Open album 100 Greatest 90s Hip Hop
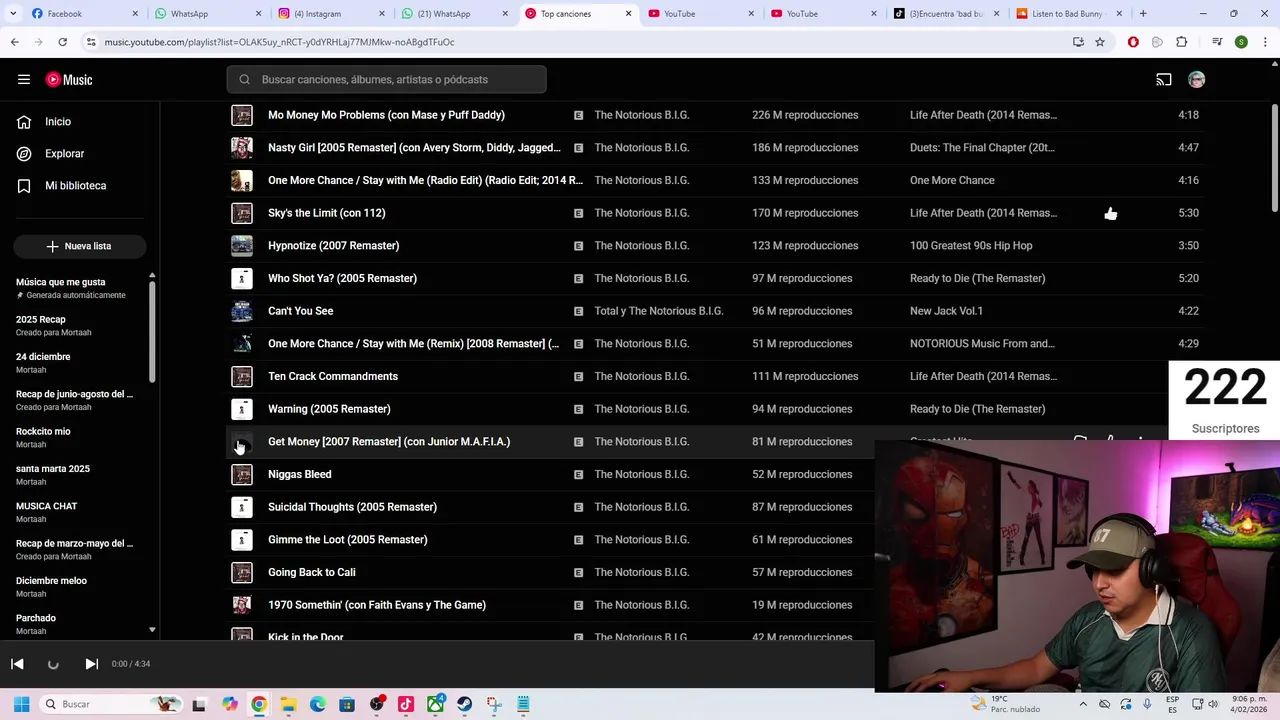The height and width of the screenshot is (720, 1280). [x=971, y=246]
